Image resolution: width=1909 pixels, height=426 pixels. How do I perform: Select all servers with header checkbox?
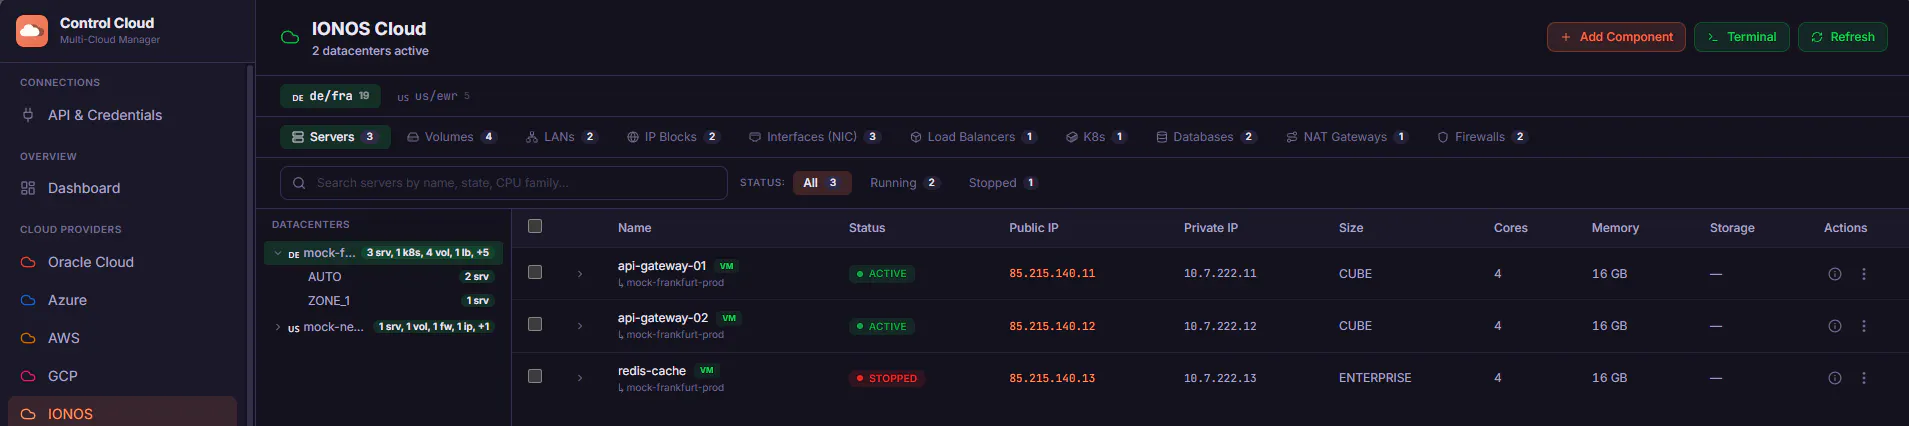(535, 226)
